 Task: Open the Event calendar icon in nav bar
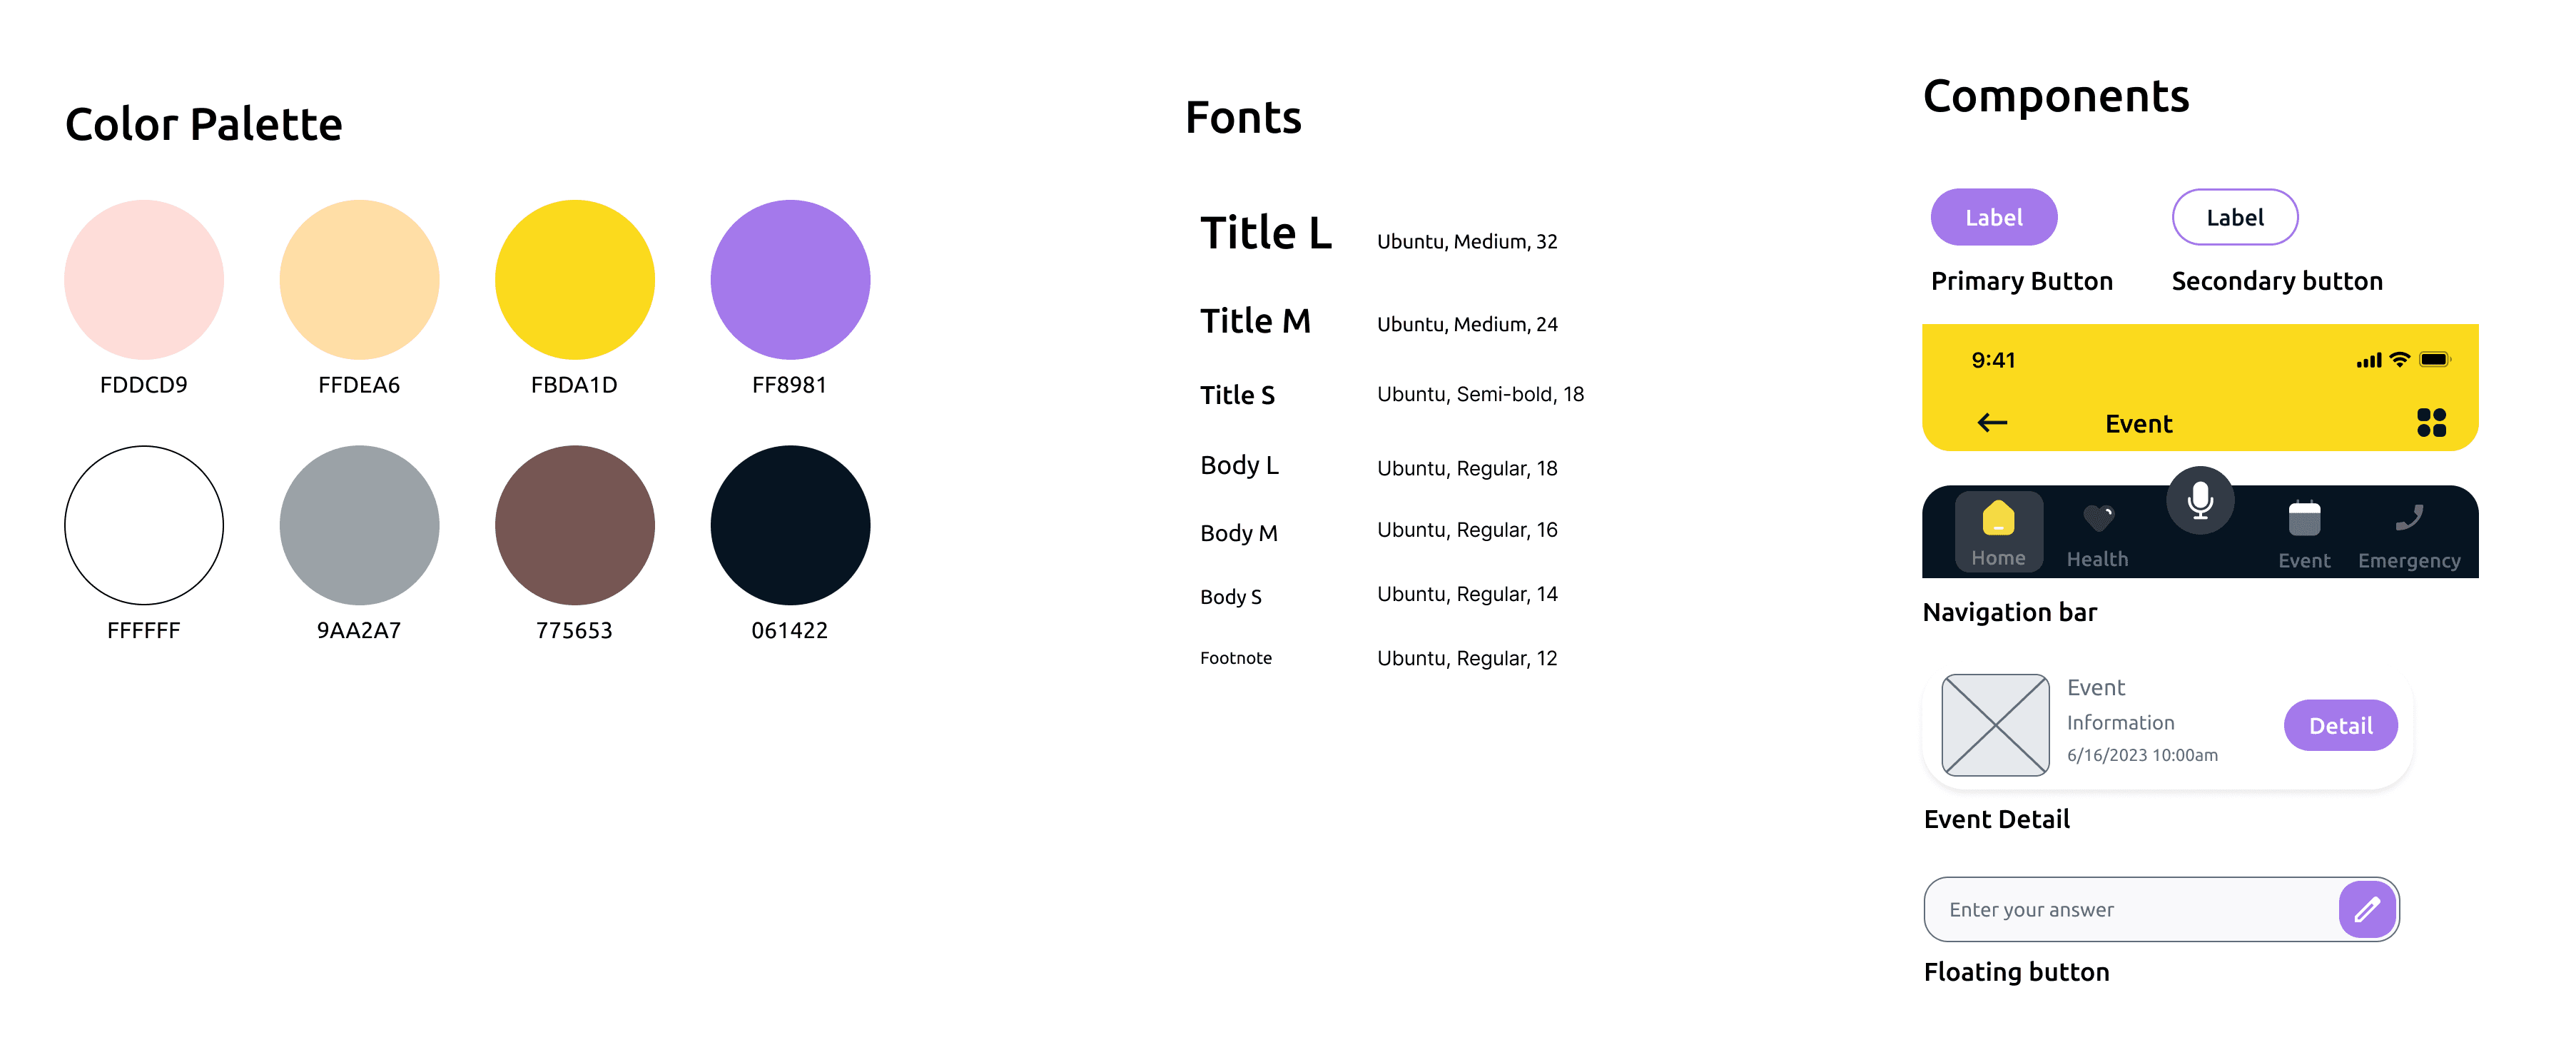point(2304,519)
